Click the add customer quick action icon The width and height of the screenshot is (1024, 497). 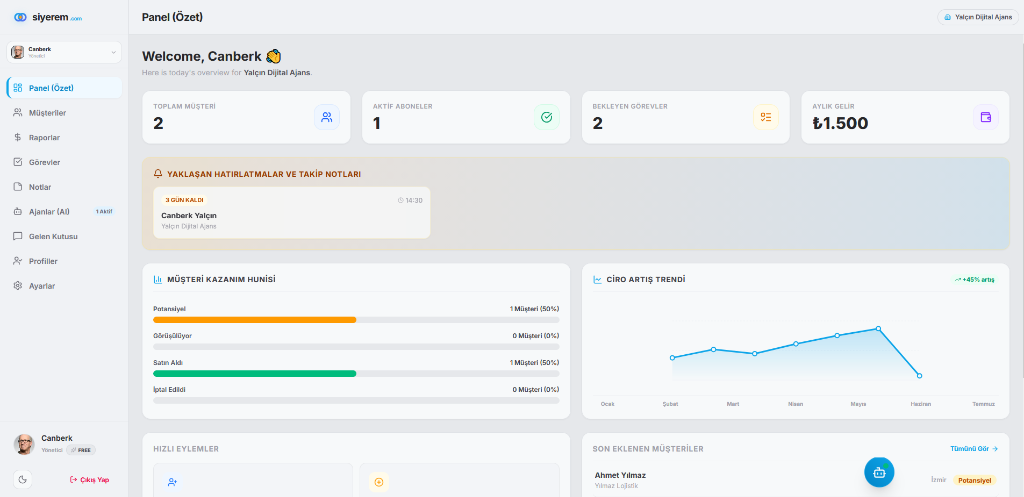(x=172, y=483)
